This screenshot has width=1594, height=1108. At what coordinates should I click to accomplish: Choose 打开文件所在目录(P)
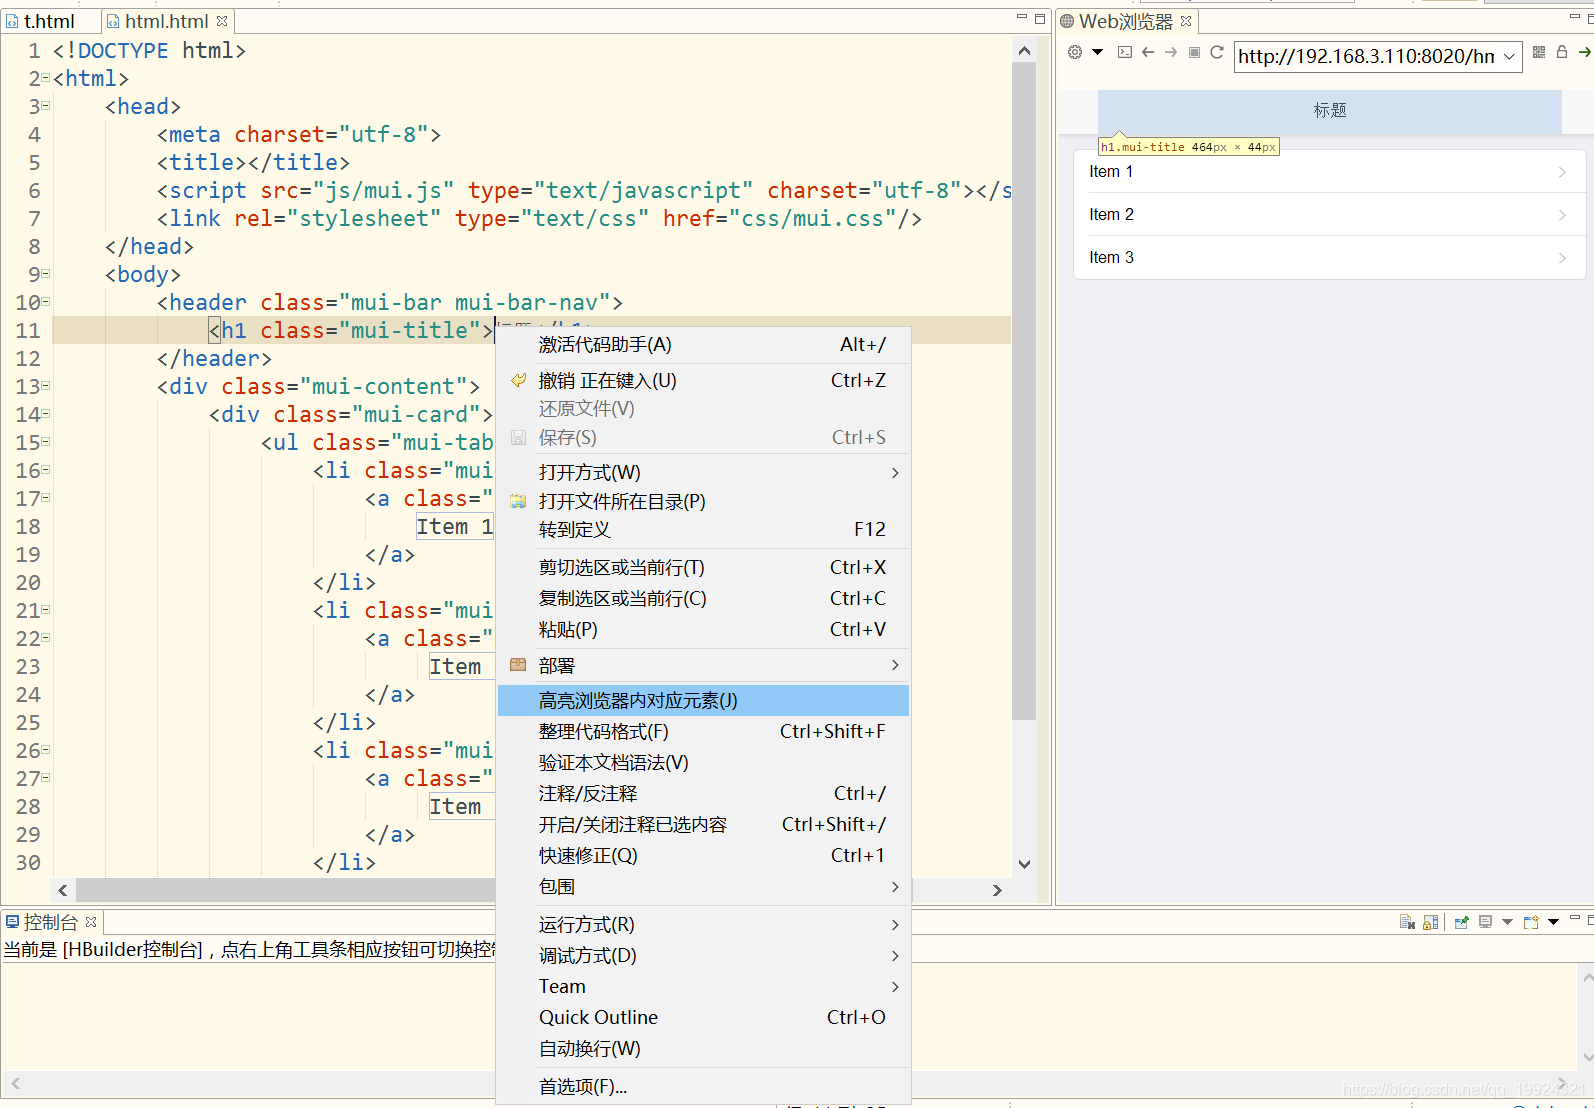point(703,502)
